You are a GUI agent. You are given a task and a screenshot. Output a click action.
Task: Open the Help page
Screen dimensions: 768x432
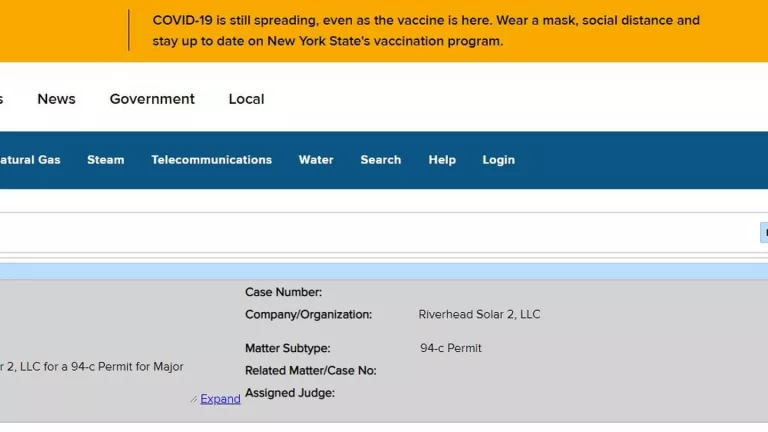pyautogui.click(x=442, y=160)
